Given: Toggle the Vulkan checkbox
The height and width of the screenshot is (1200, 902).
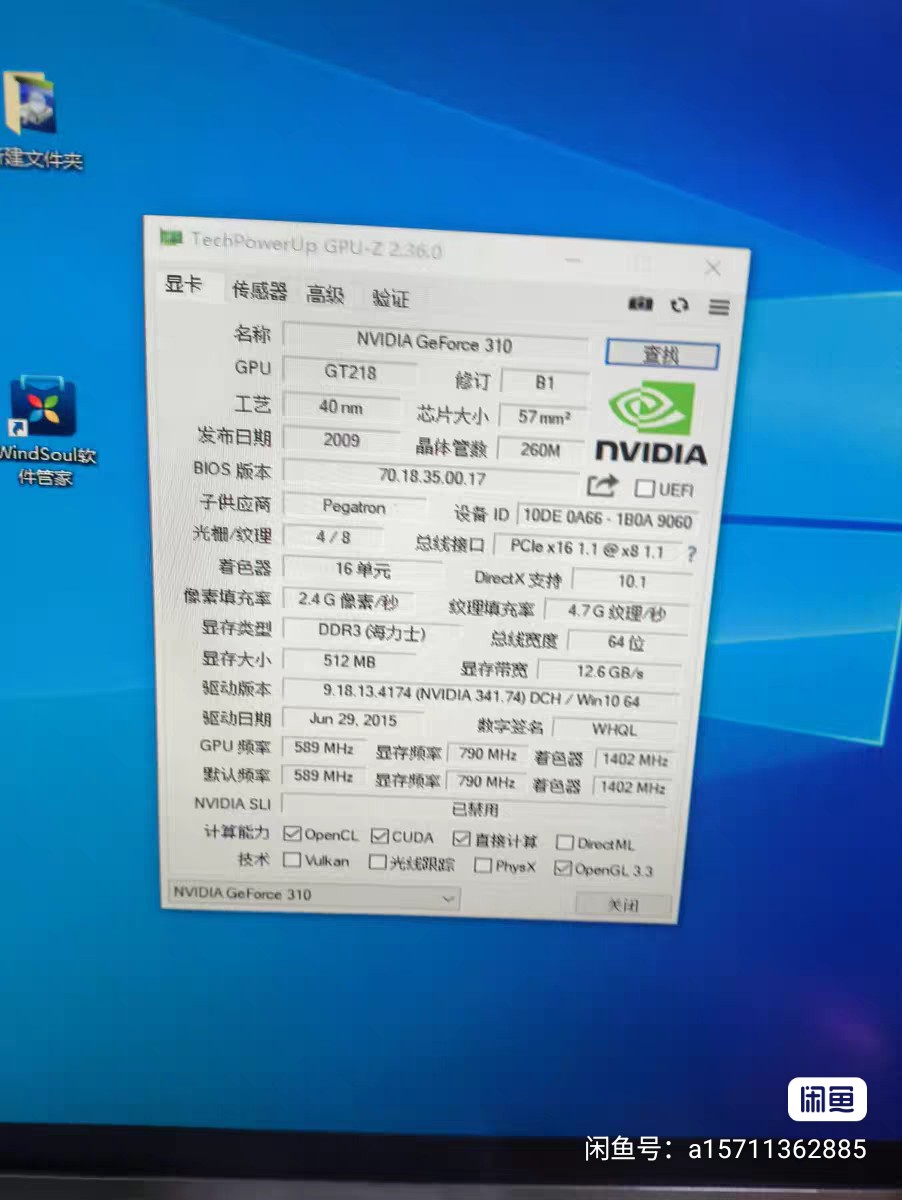Looking at the screenshot, I should [292, 859].
